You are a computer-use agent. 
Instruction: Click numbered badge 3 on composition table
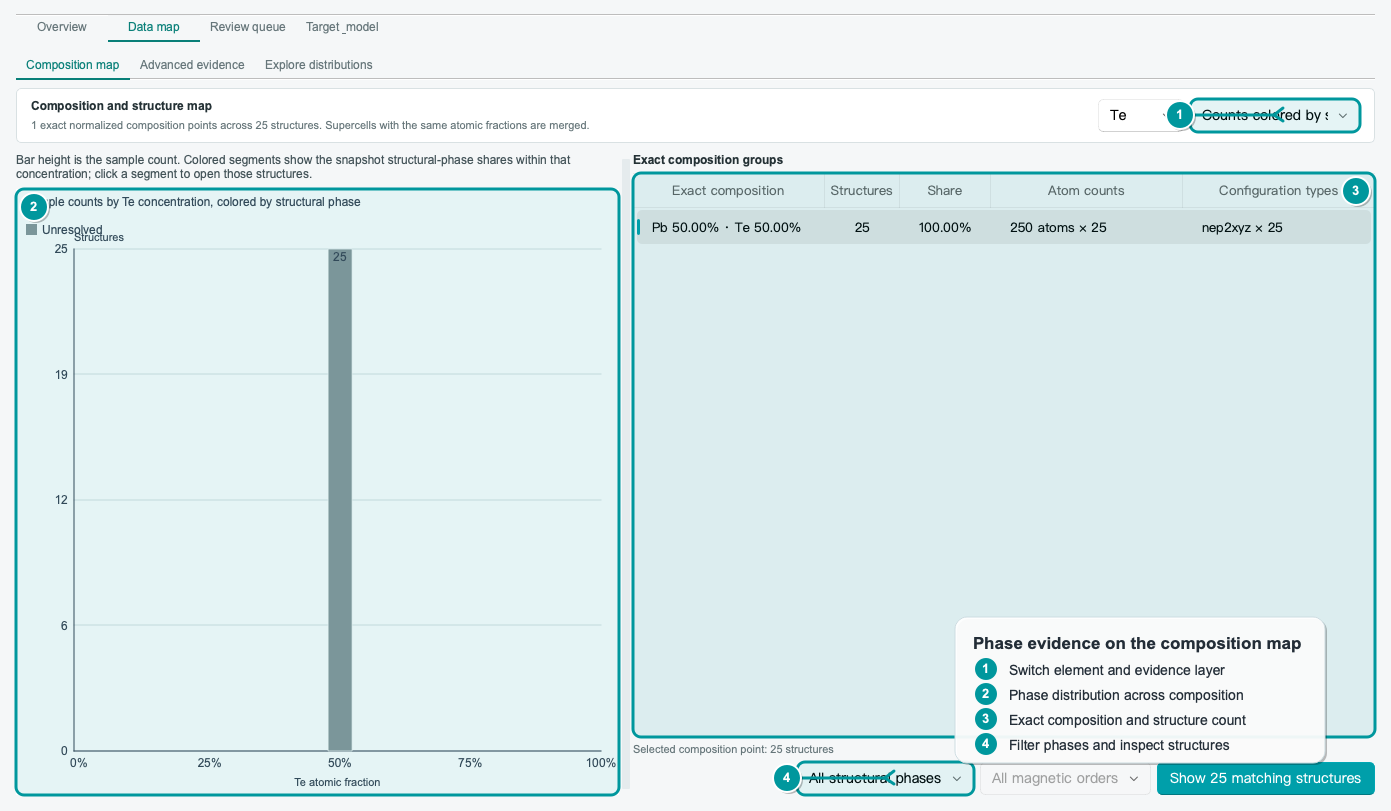click(x=1355, y=190)
